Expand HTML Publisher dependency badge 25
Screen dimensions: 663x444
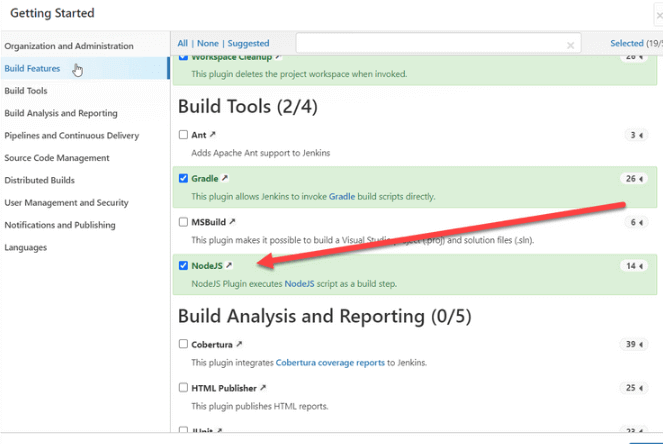tap(634, 388)
